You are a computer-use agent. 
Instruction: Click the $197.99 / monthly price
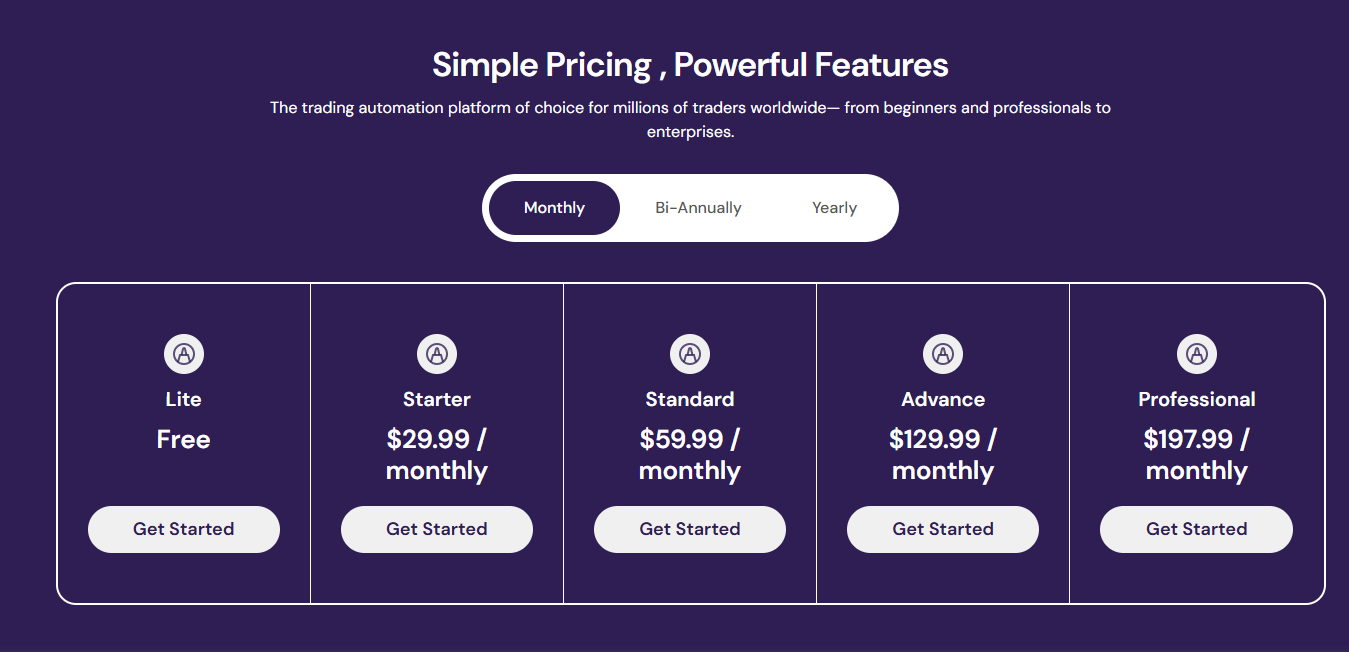(1196, 455)
